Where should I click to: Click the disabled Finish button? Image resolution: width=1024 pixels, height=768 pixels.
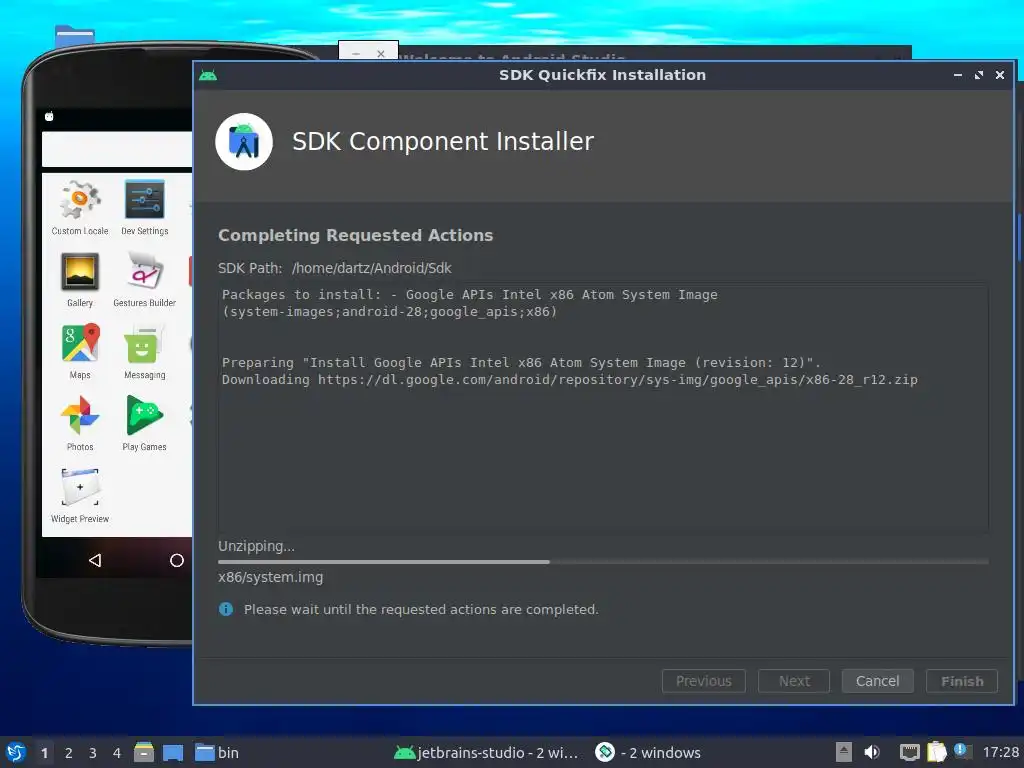tap(961, 680)
